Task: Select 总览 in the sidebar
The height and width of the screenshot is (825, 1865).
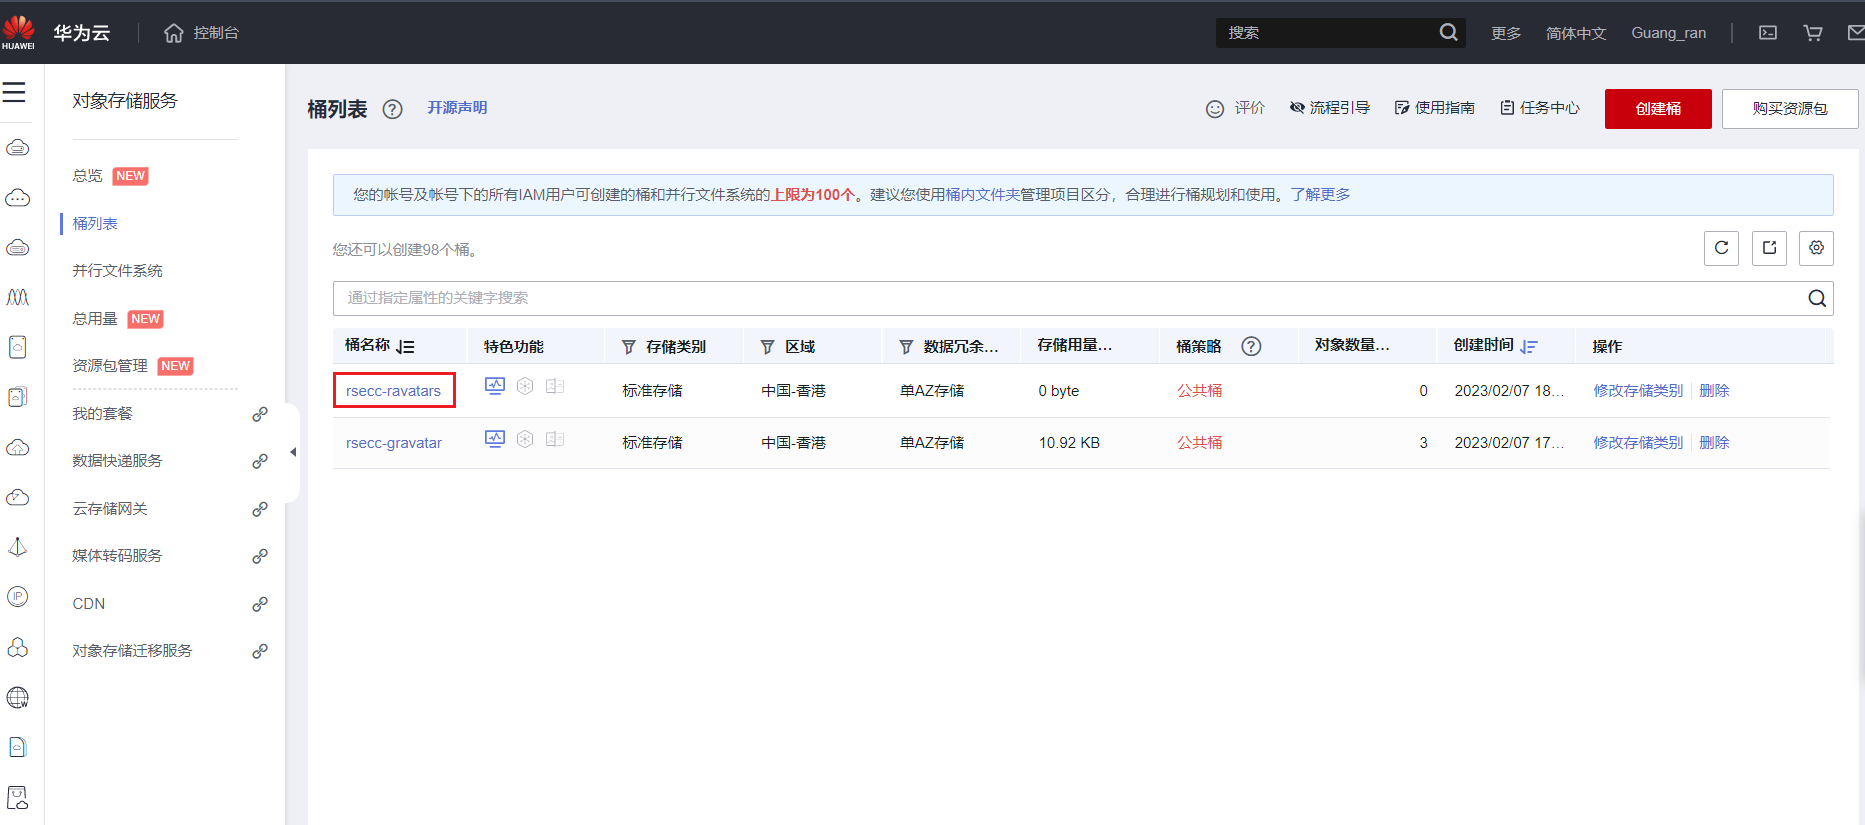Action: (88, 176)
